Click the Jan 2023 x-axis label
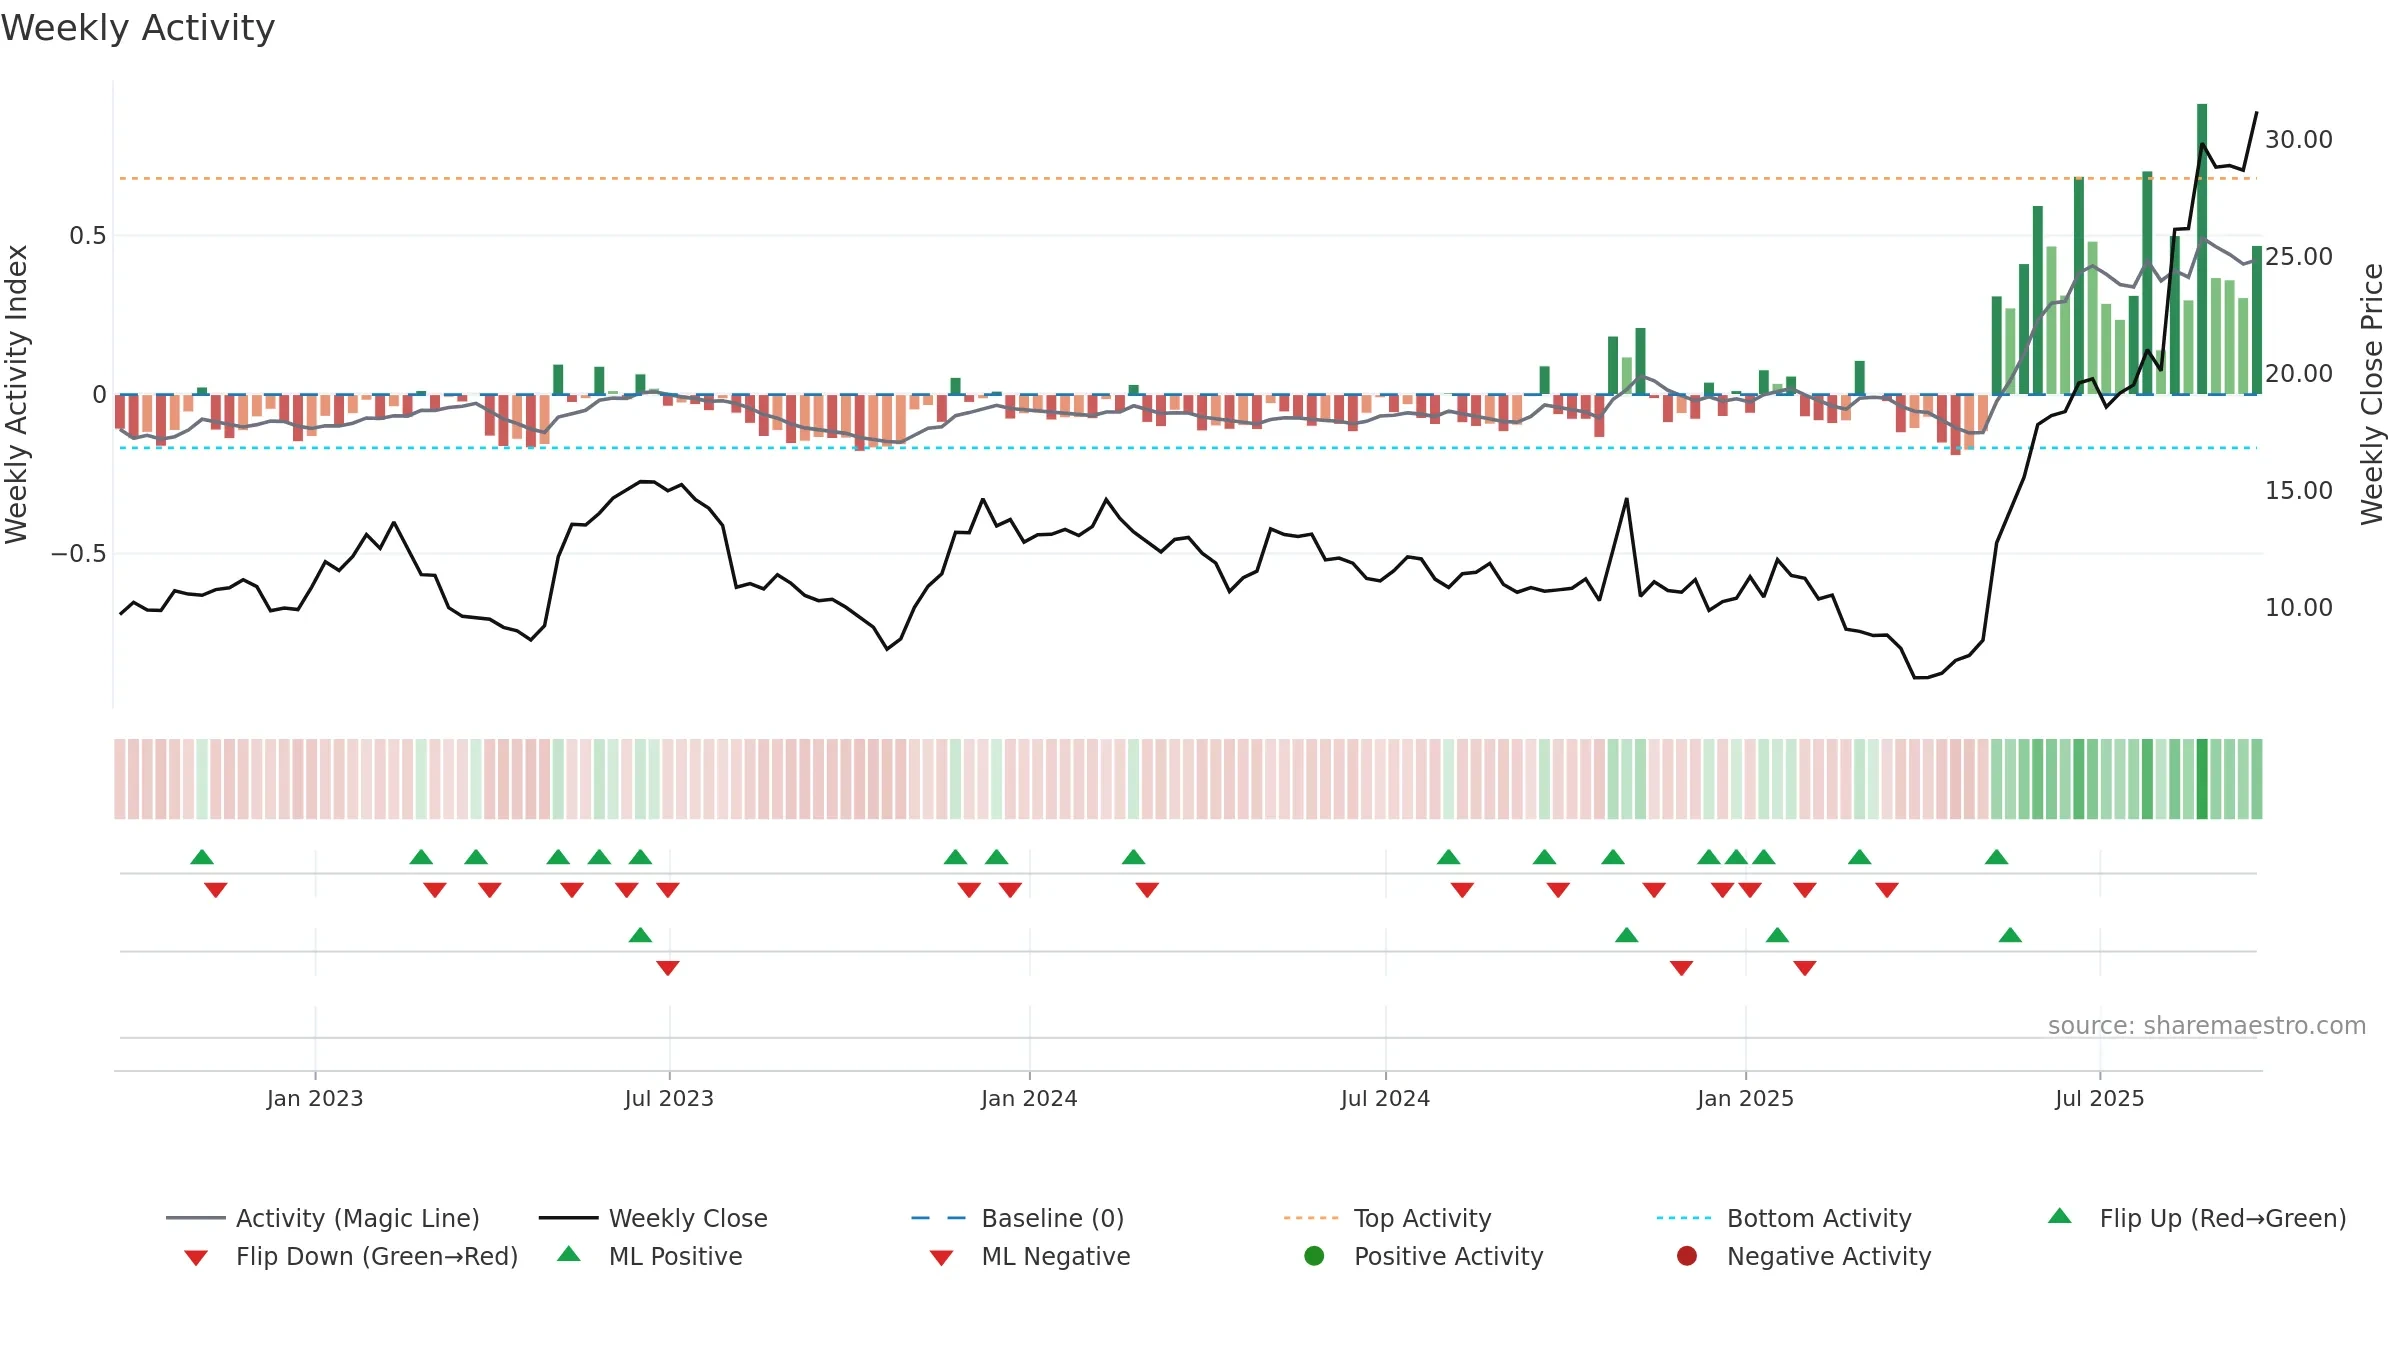This screenshot has height=1350, width=2400. coord(315,1098)
